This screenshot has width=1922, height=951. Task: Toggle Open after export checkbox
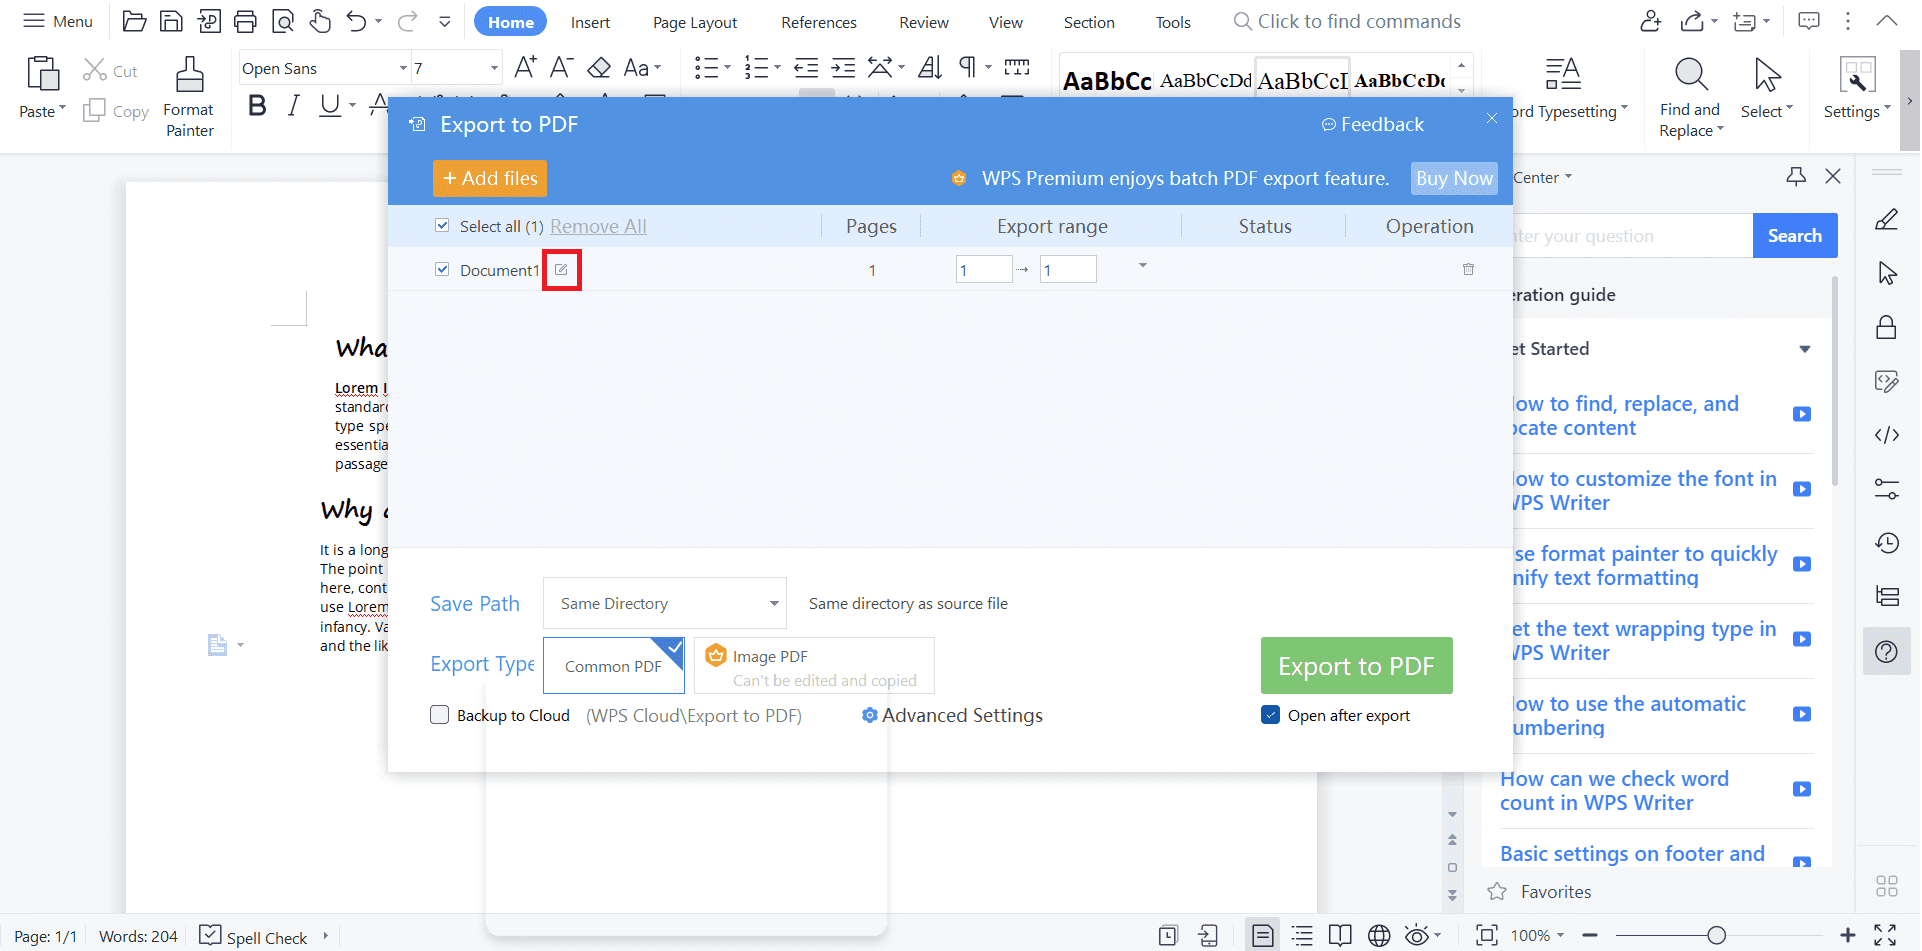[1271, 715]
